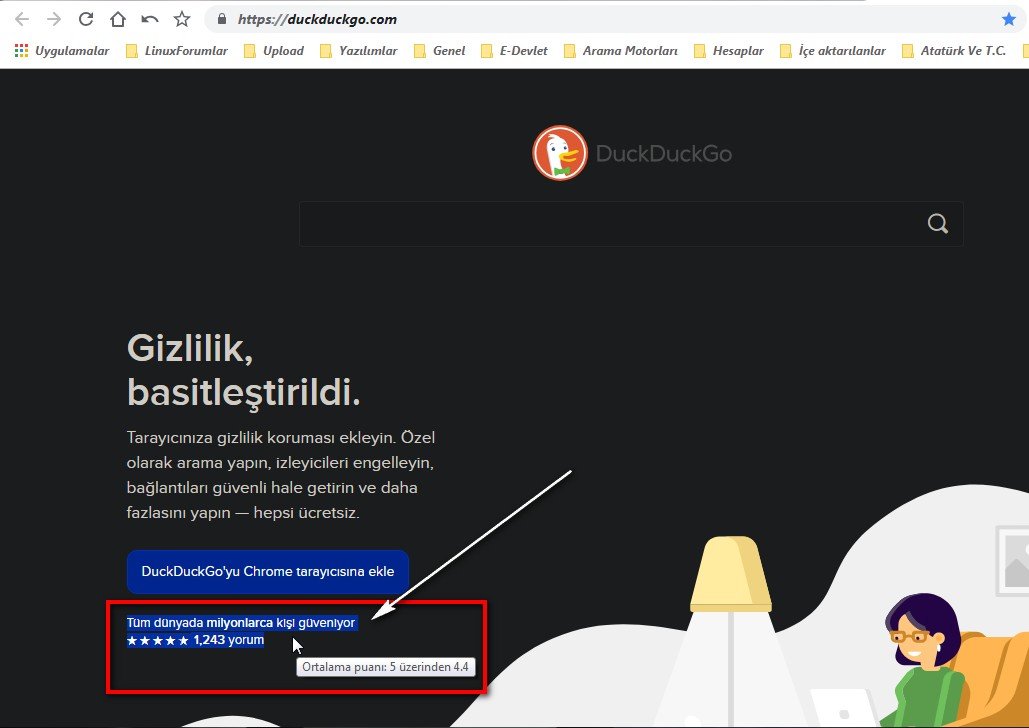Open the E-Devlet bookmark folder

click(x=514, y=51)
